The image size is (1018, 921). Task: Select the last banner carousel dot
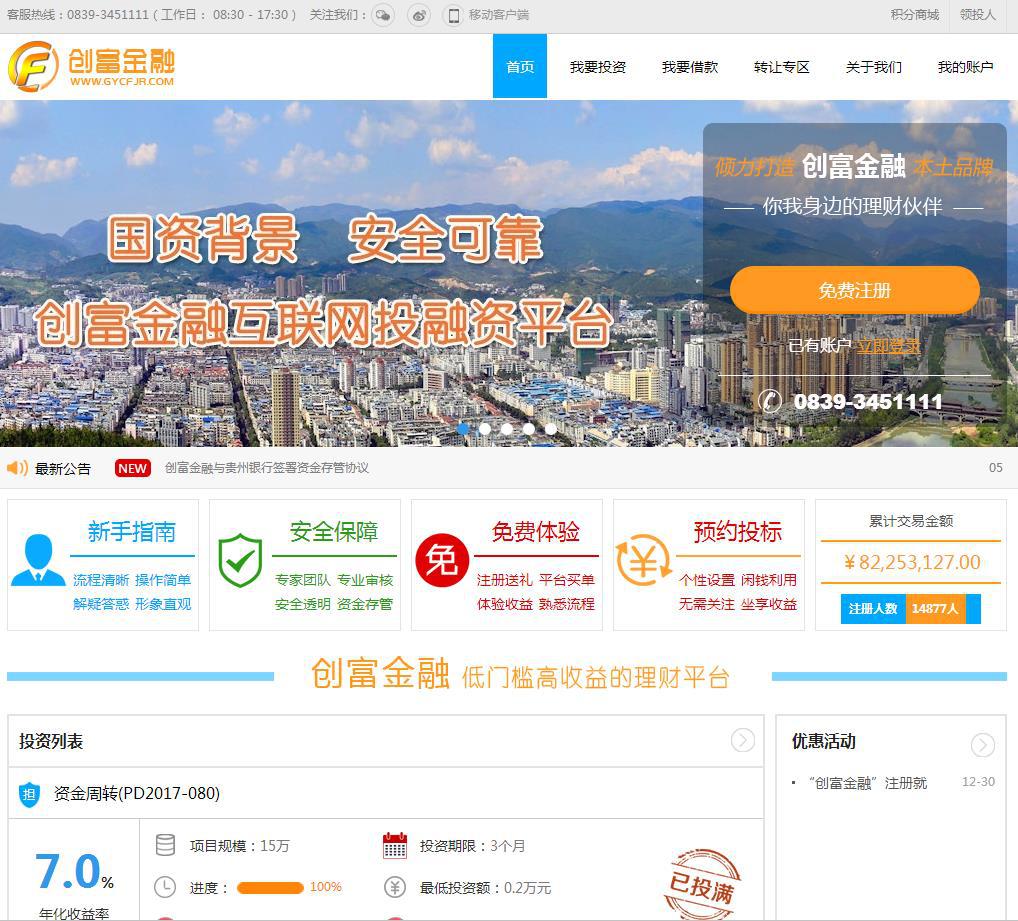click(551, 429)
